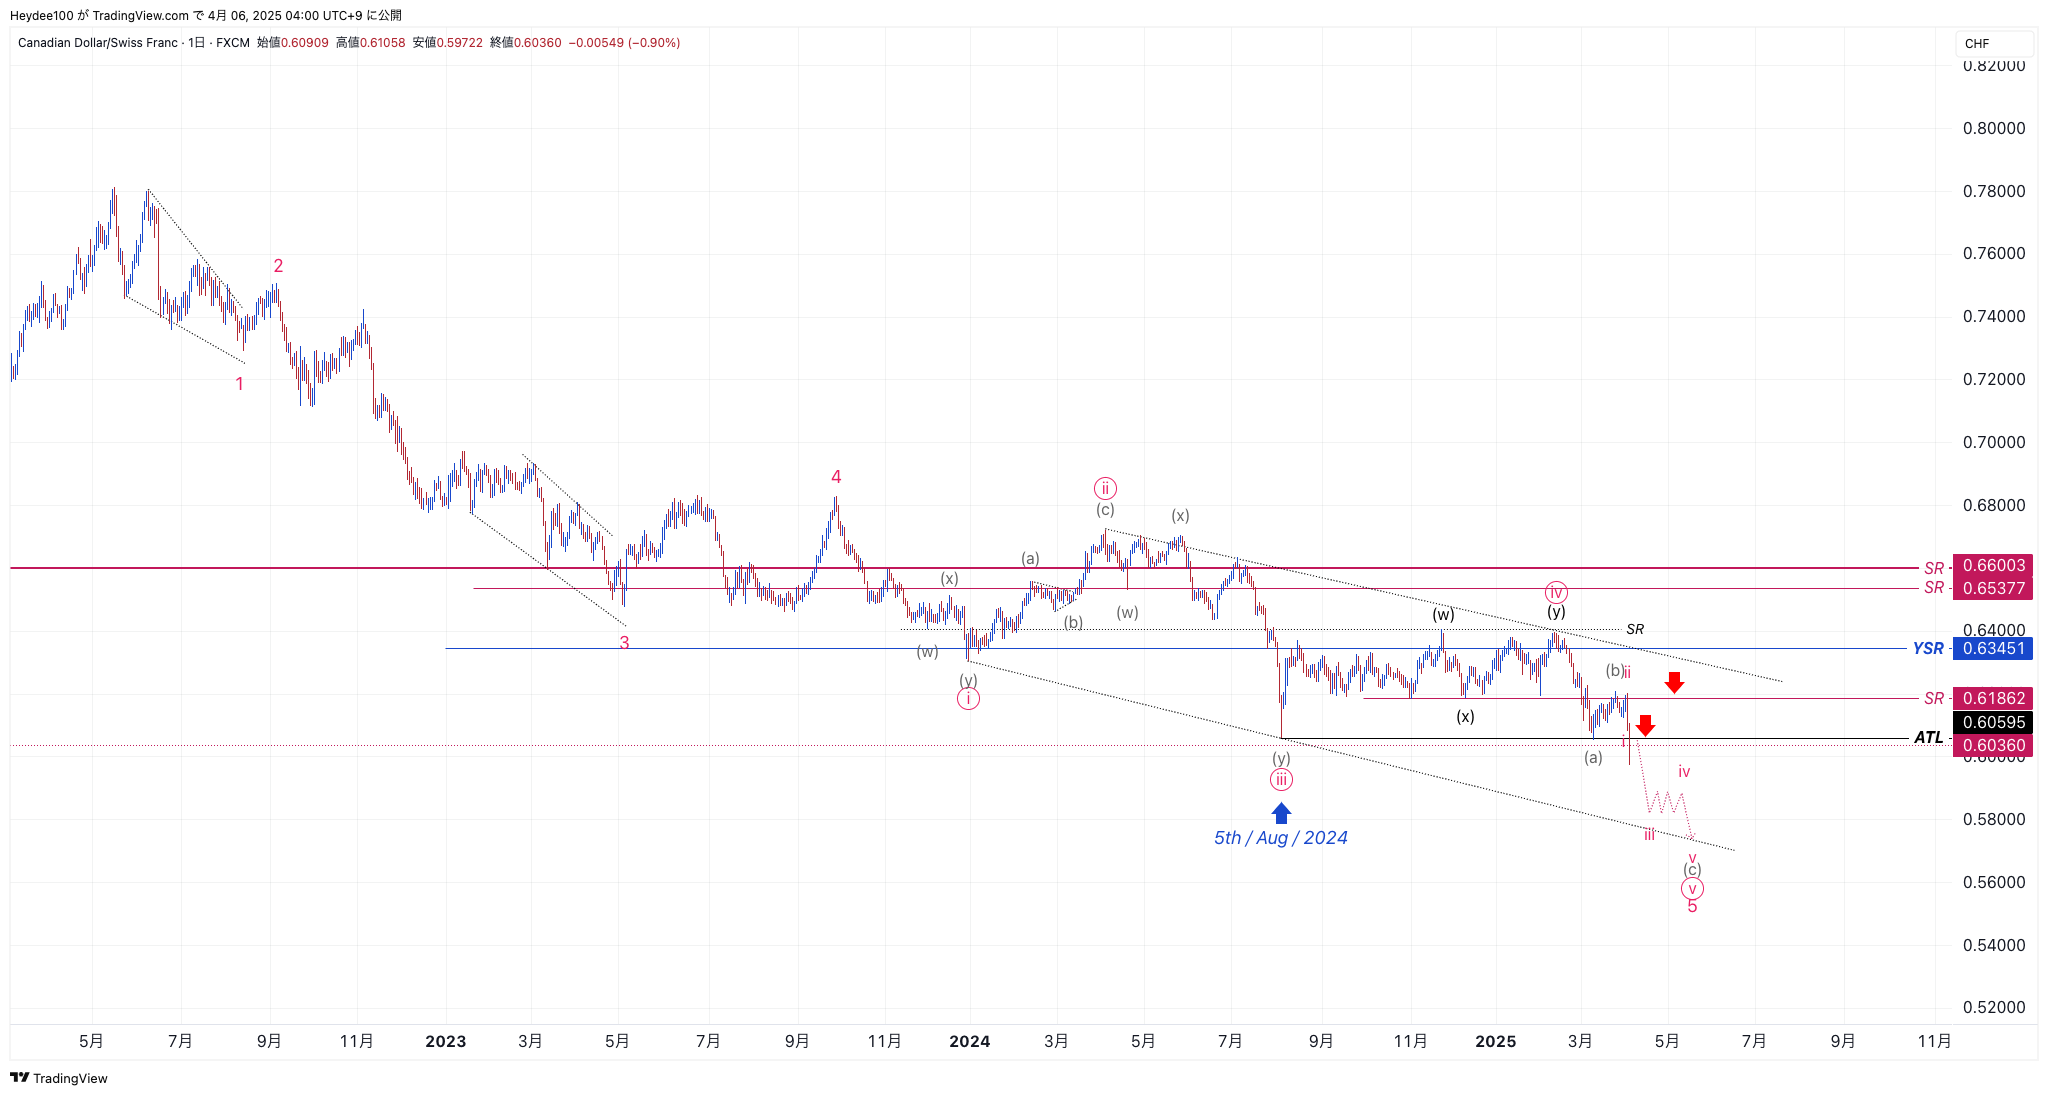Click the small black SR label near 0.64000

coord(1635,629)
